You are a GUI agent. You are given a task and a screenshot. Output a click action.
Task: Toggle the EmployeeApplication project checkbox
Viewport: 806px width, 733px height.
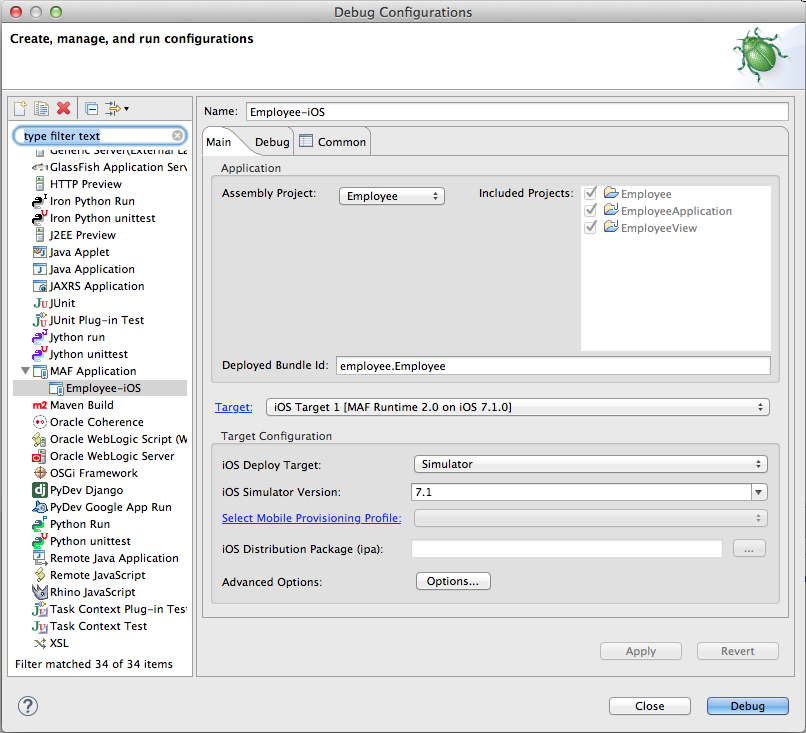click(591, 210)
